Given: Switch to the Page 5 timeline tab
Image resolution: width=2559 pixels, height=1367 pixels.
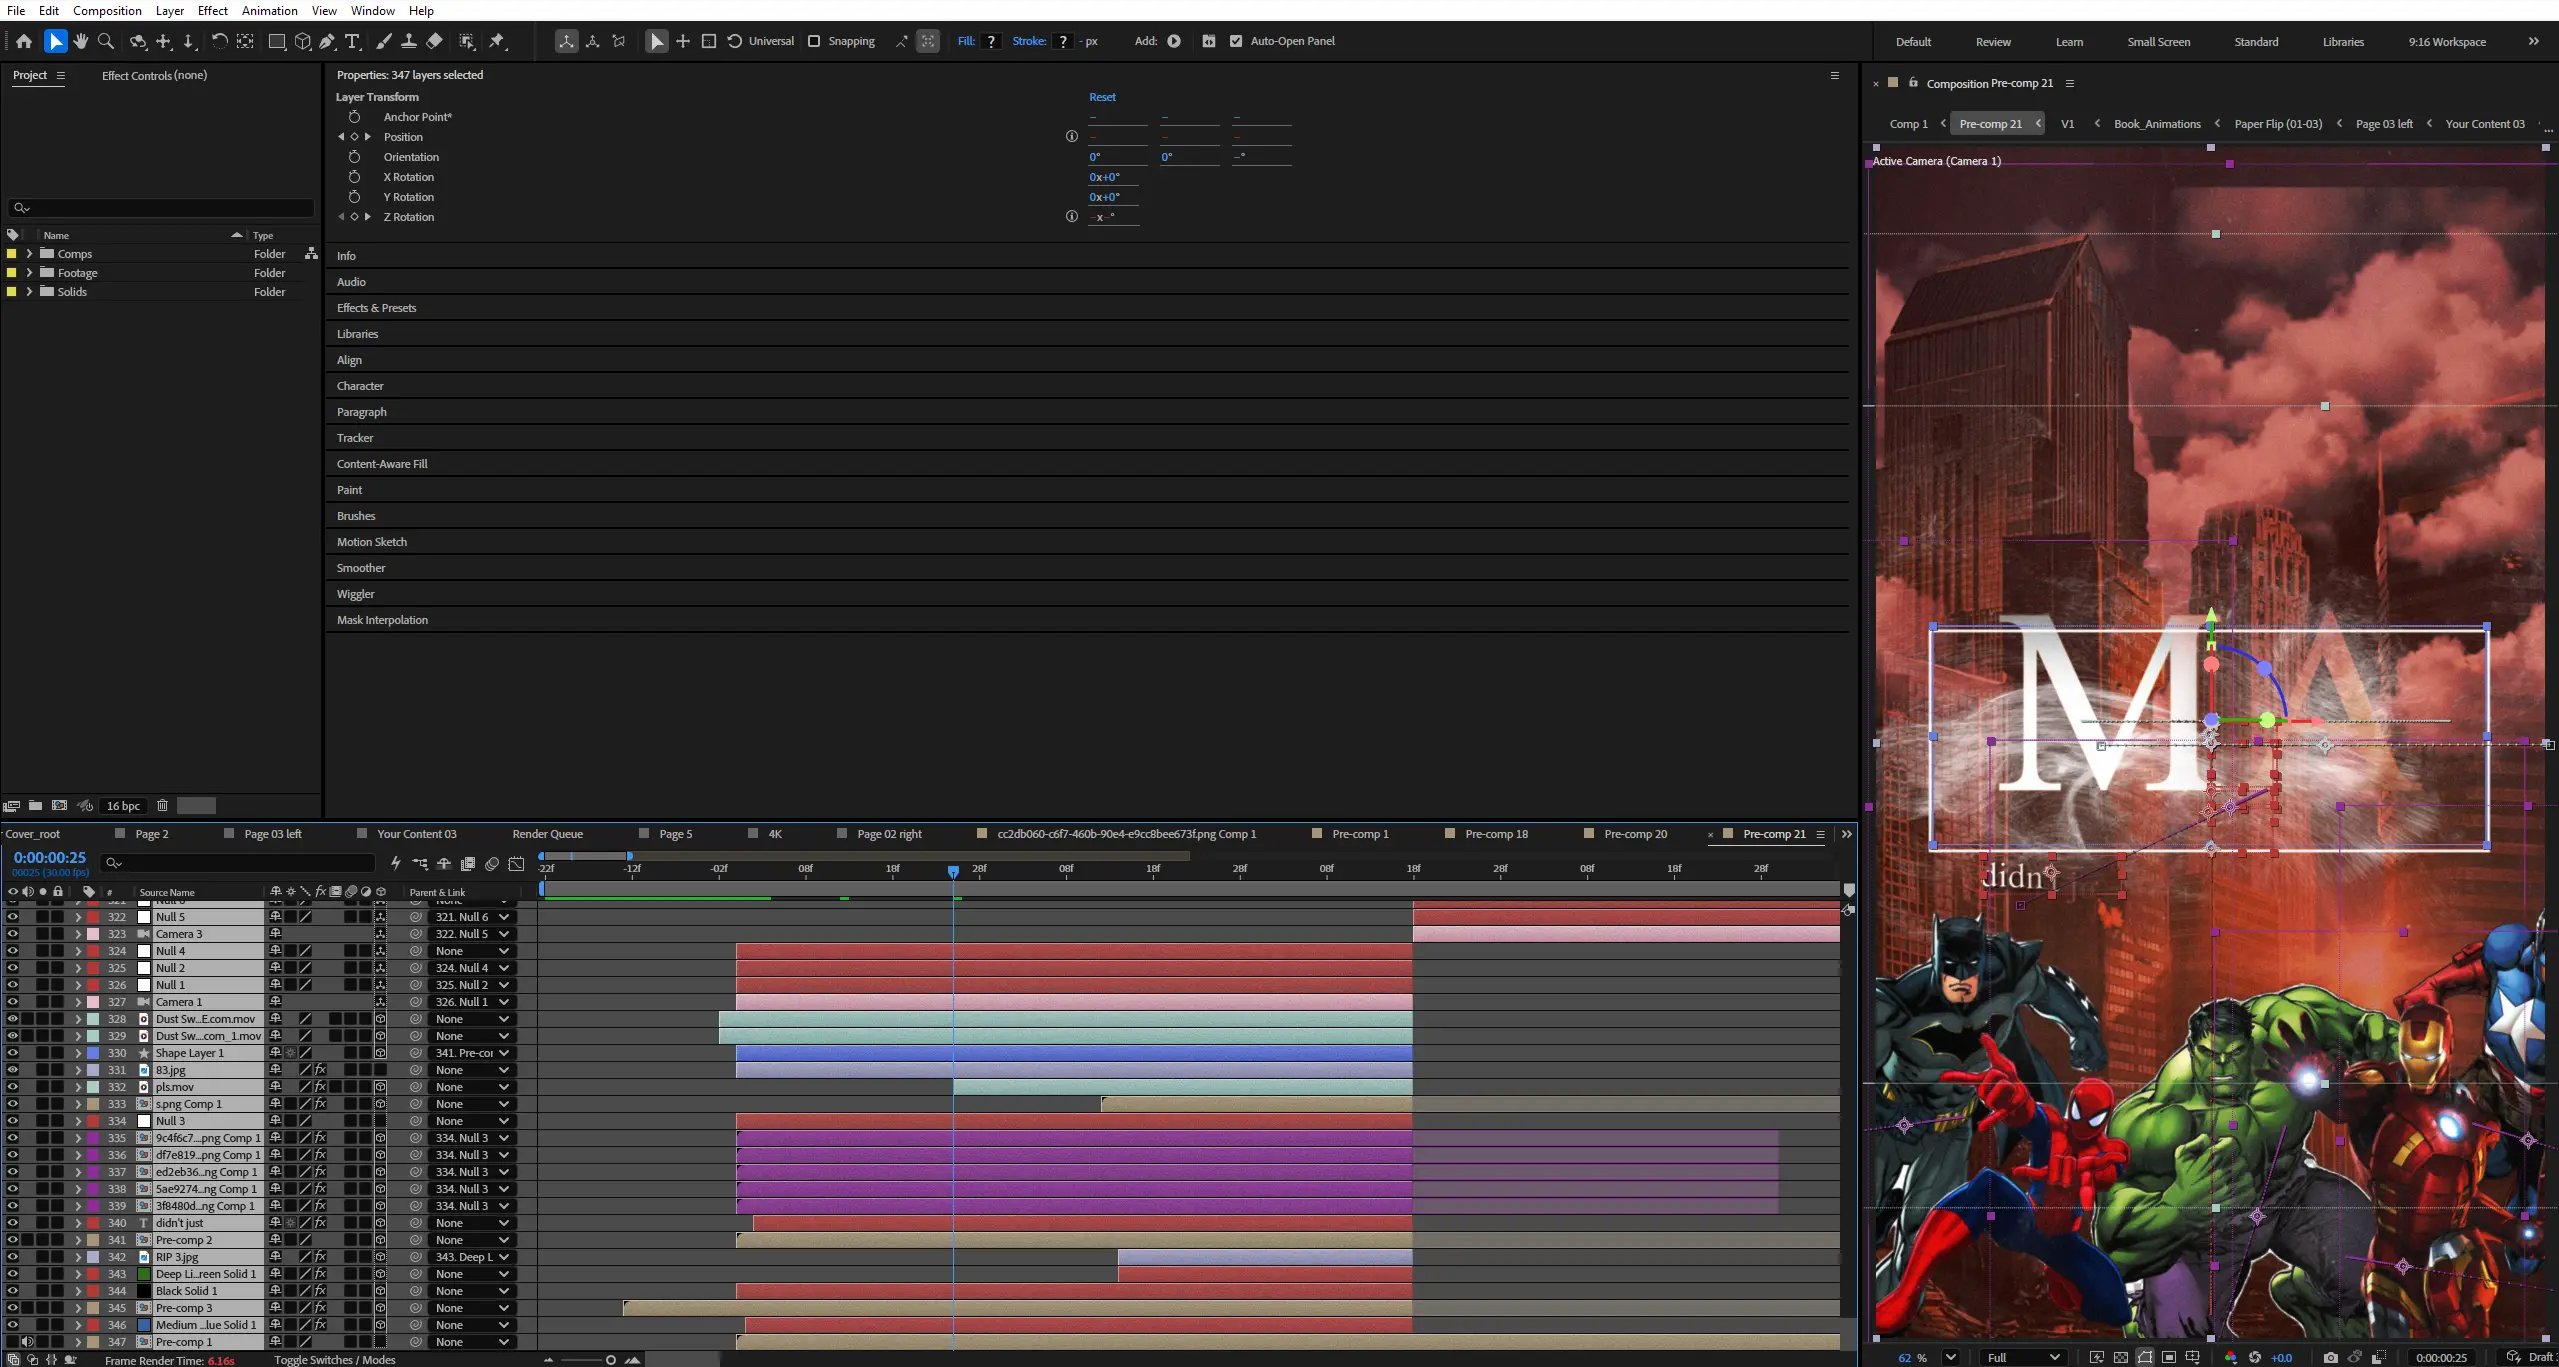Looking at the screenshot, I should pos(675,834).
